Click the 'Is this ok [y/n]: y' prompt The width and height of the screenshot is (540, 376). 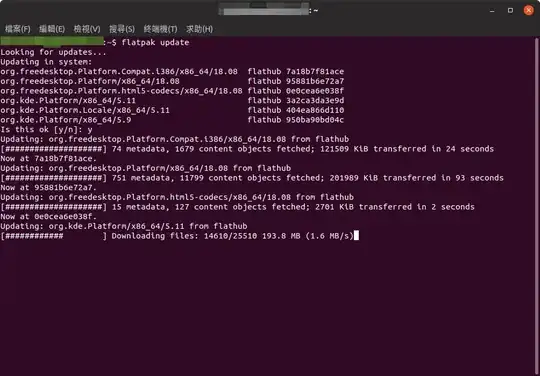[x=46, y=129]
